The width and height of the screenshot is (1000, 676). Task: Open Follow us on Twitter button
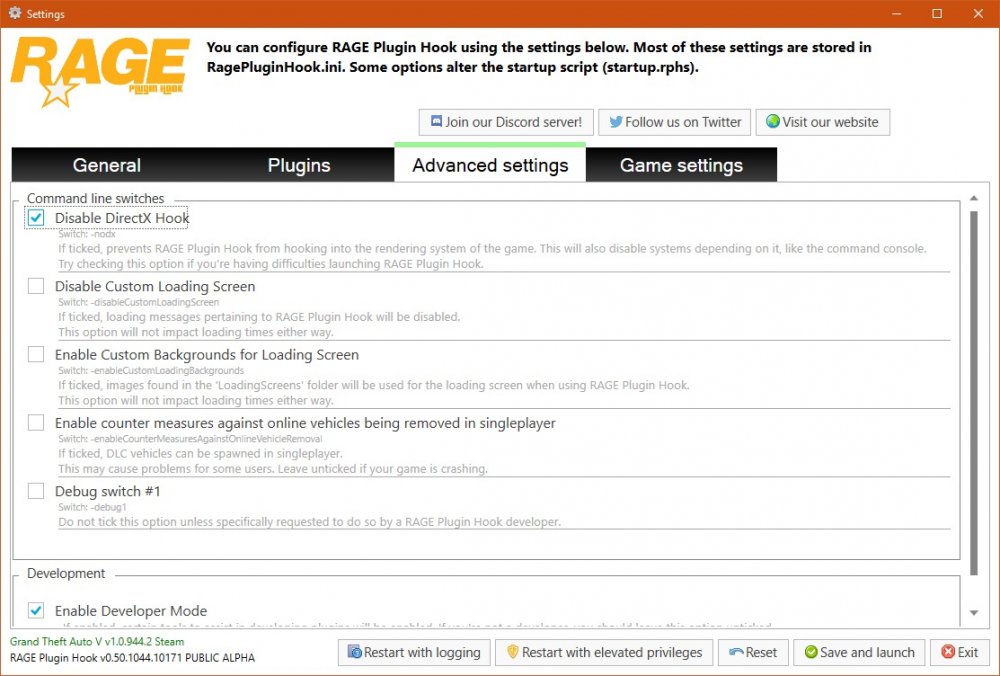tap(674, 122)
